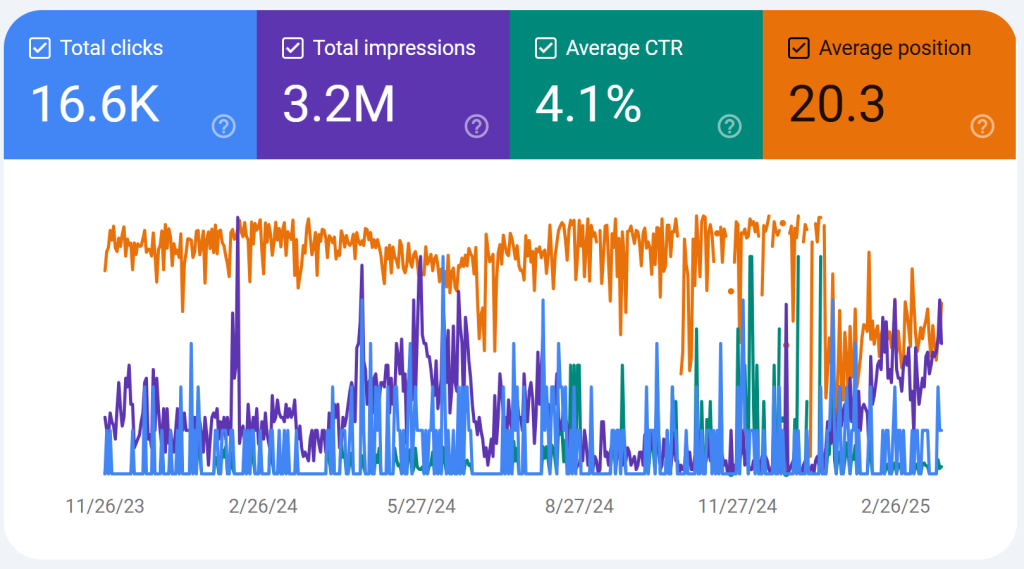Click the 8/27/24 date on the axis
The height and width of the screenshot is (569, 1024).
(x=579, y=506)
